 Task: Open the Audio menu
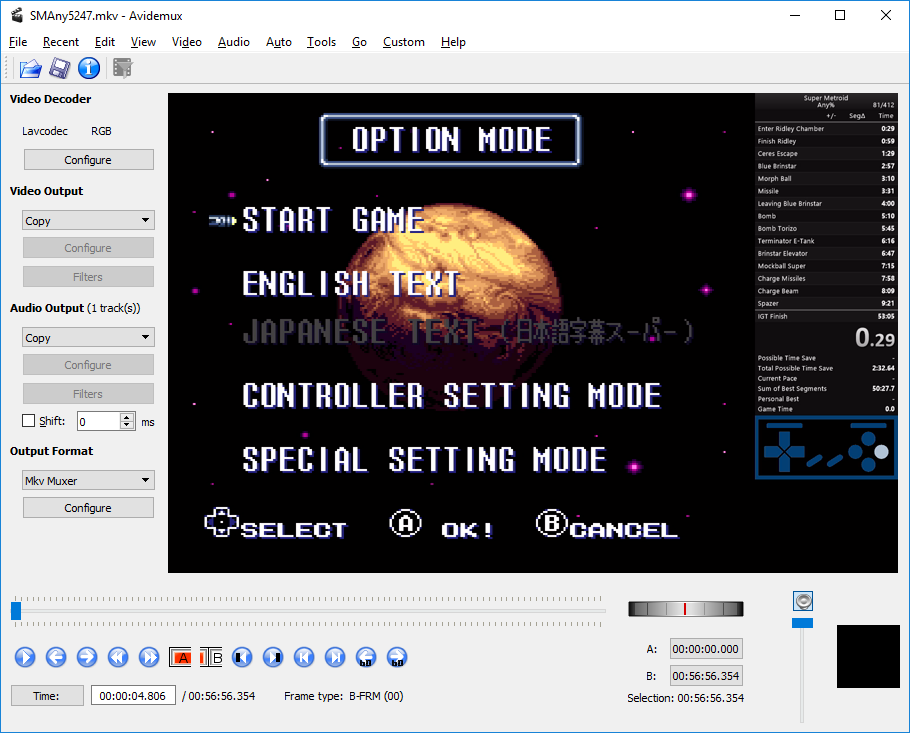[234, 42]
